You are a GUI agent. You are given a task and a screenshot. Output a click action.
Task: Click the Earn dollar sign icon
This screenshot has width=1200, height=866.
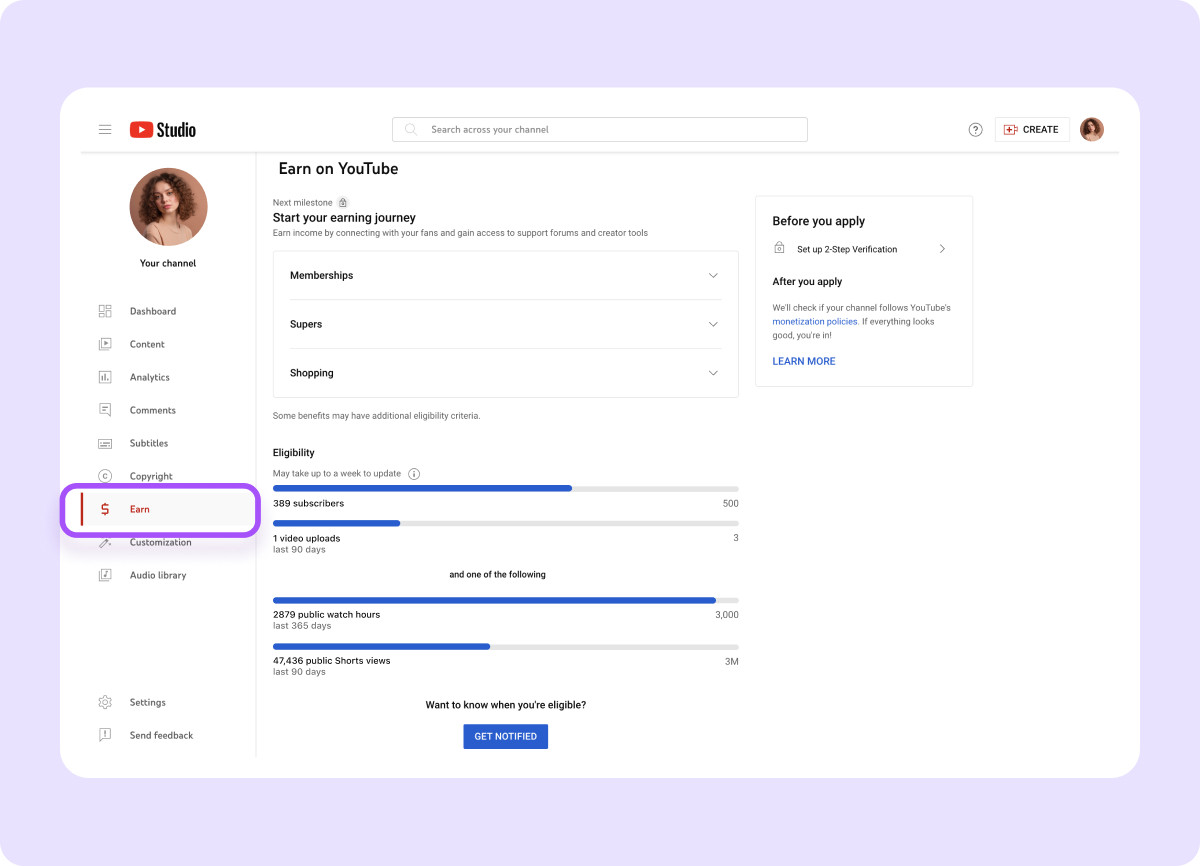tap(105, 509)
